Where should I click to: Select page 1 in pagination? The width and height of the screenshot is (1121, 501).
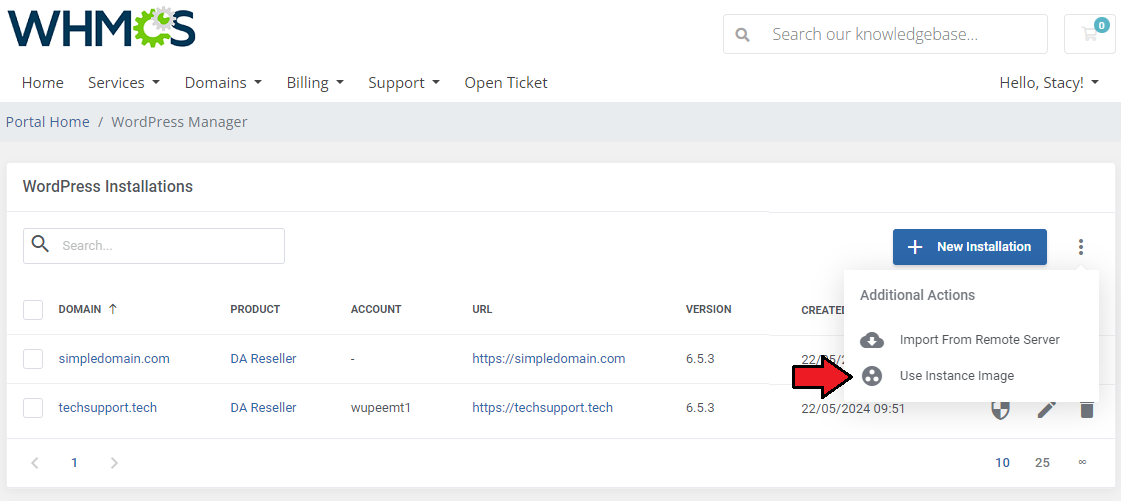[x=74, y=462]
